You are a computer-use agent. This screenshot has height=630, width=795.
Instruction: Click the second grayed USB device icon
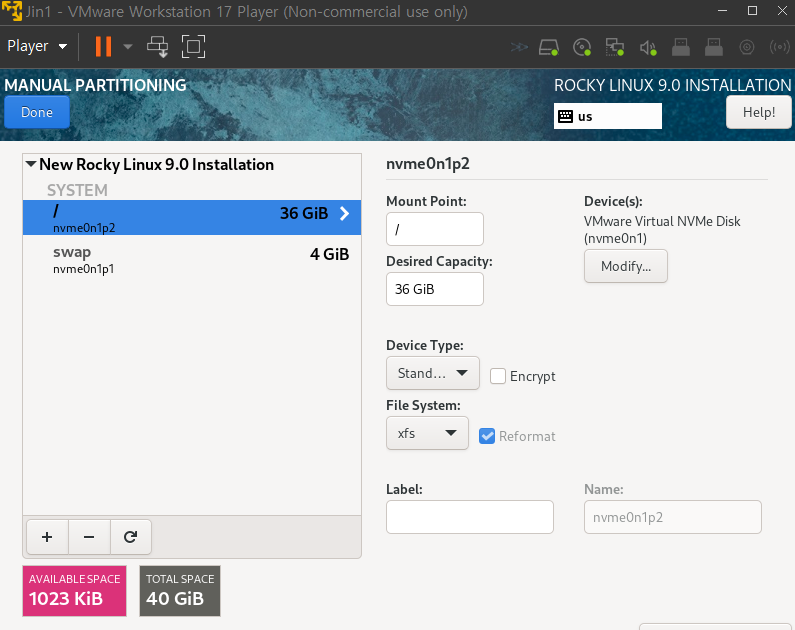pyautogui.click(x=714, y=48)
